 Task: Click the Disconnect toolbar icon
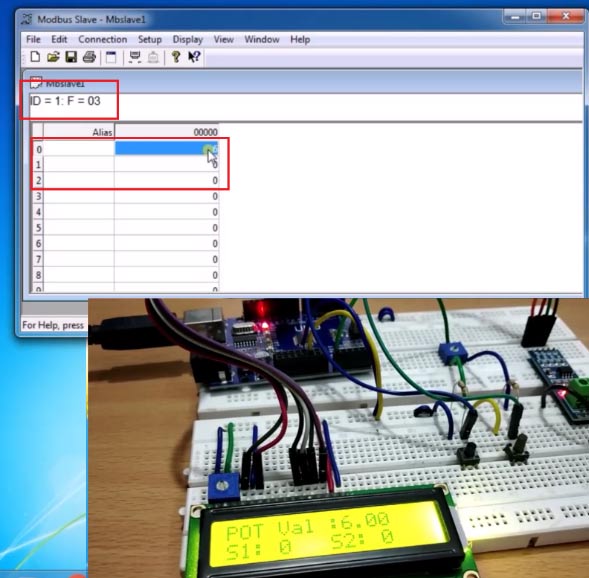point(153,57)
